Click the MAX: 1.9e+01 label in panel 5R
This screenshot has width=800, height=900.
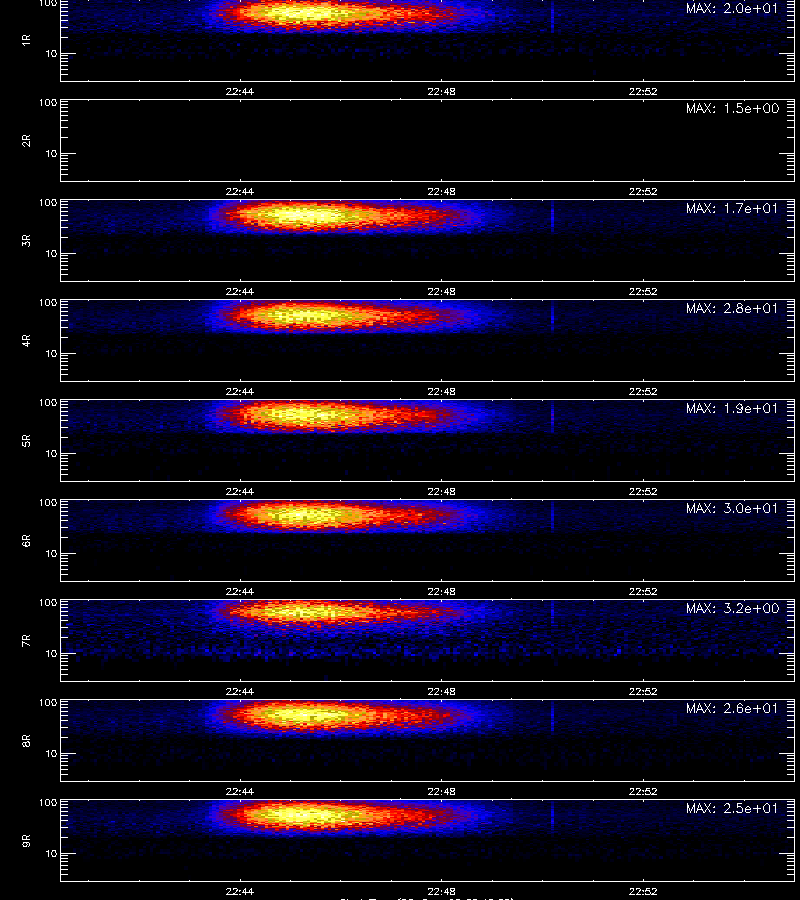(732, 408)
